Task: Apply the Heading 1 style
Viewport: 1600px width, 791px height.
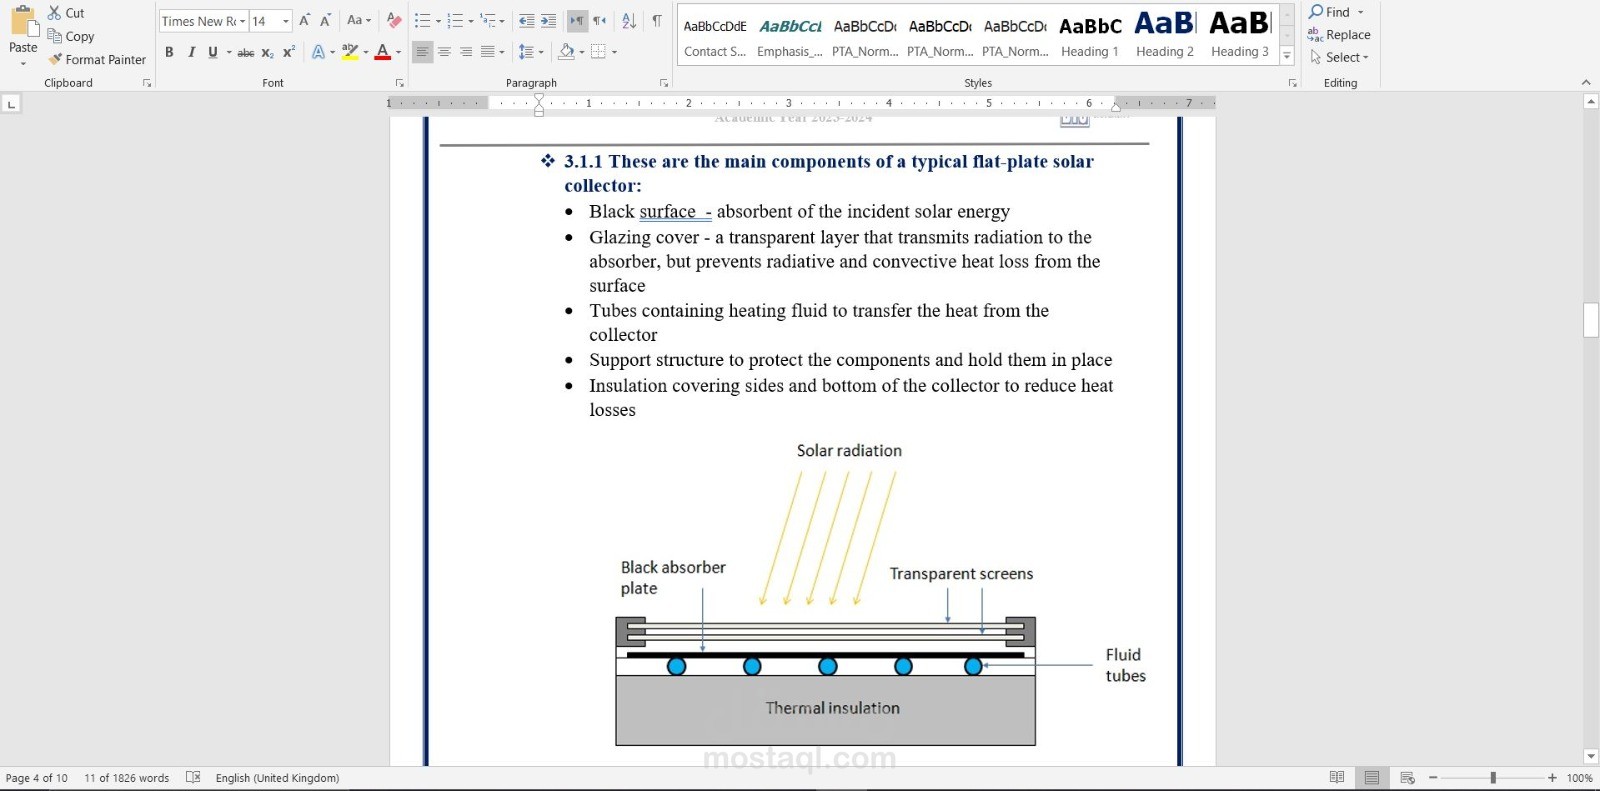Action: tap(1090, 36)
